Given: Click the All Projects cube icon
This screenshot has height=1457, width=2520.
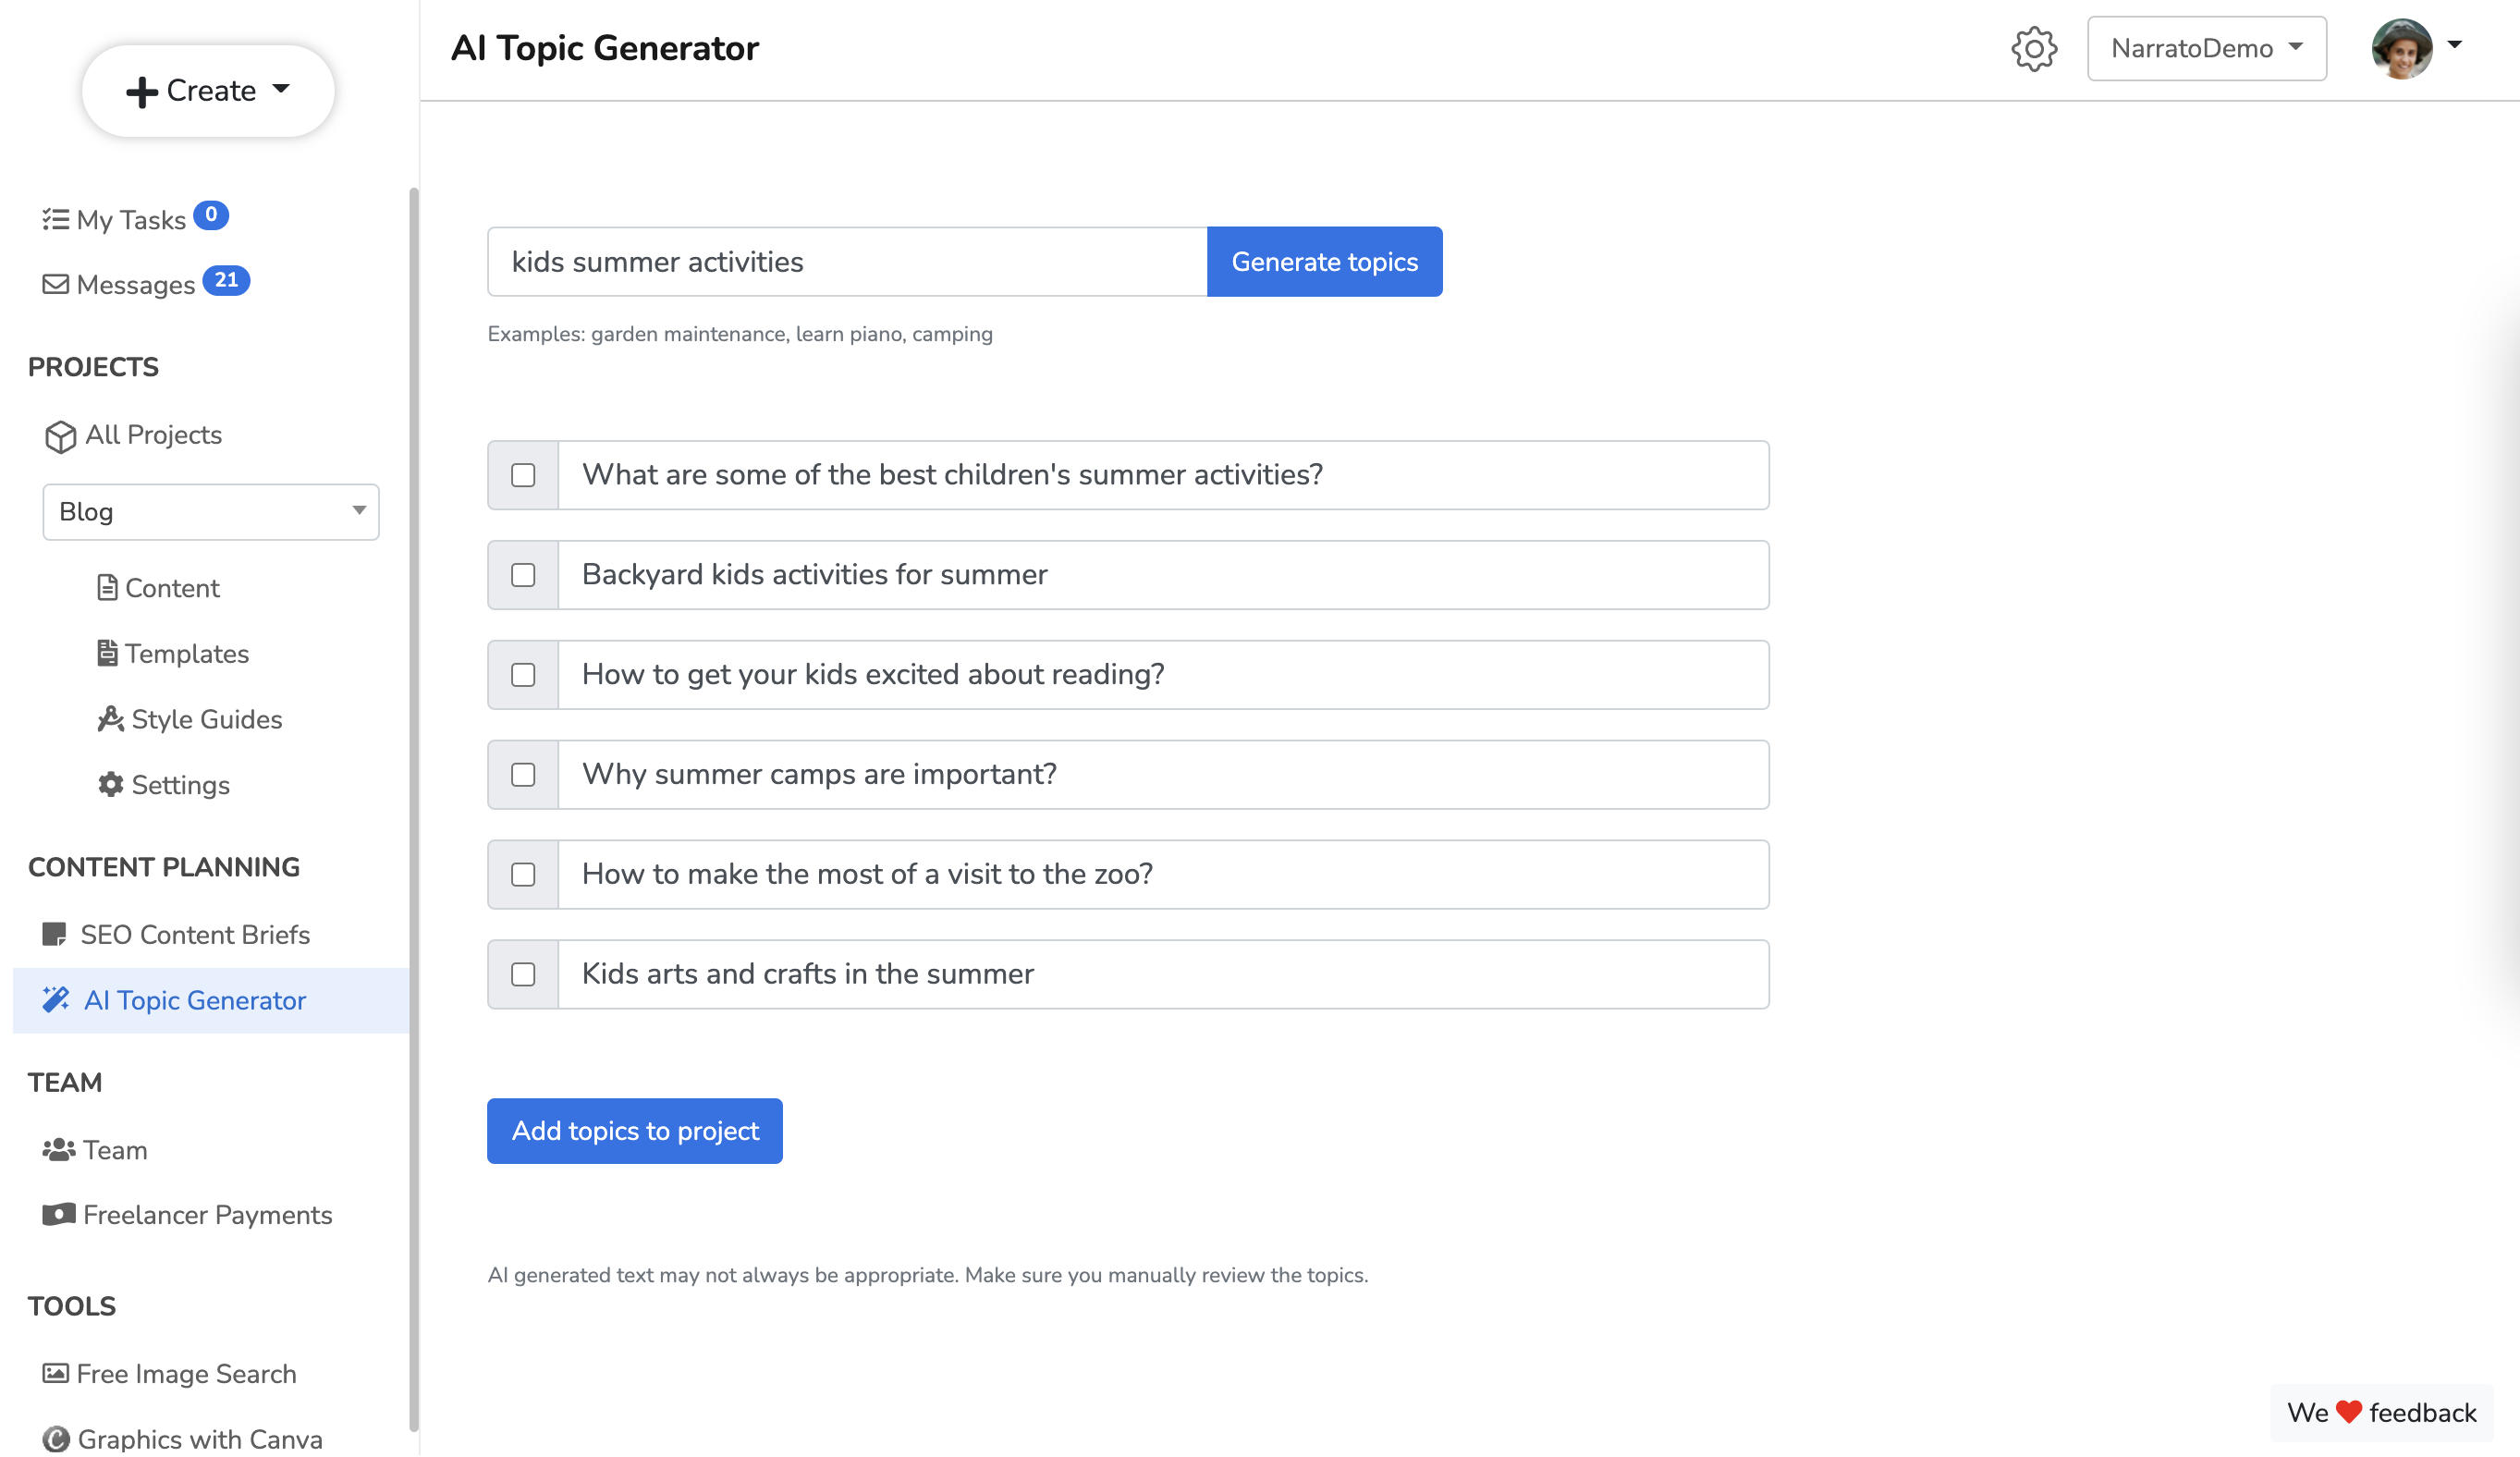Looking at the screenshot, I should [60, 436].
